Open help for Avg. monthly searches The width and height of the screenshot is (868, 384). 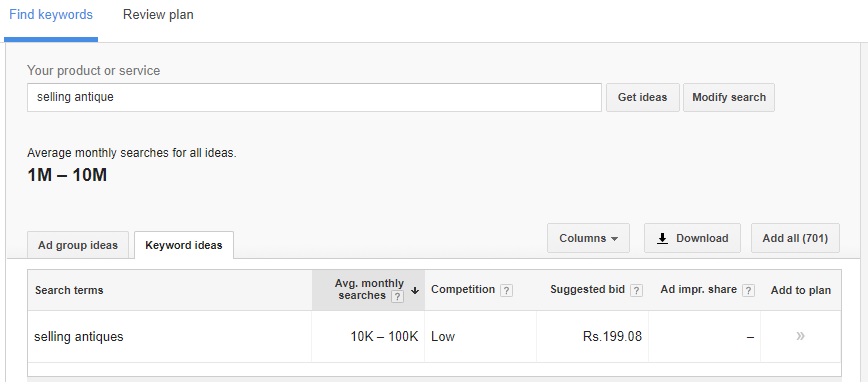(x=397, y=297)
